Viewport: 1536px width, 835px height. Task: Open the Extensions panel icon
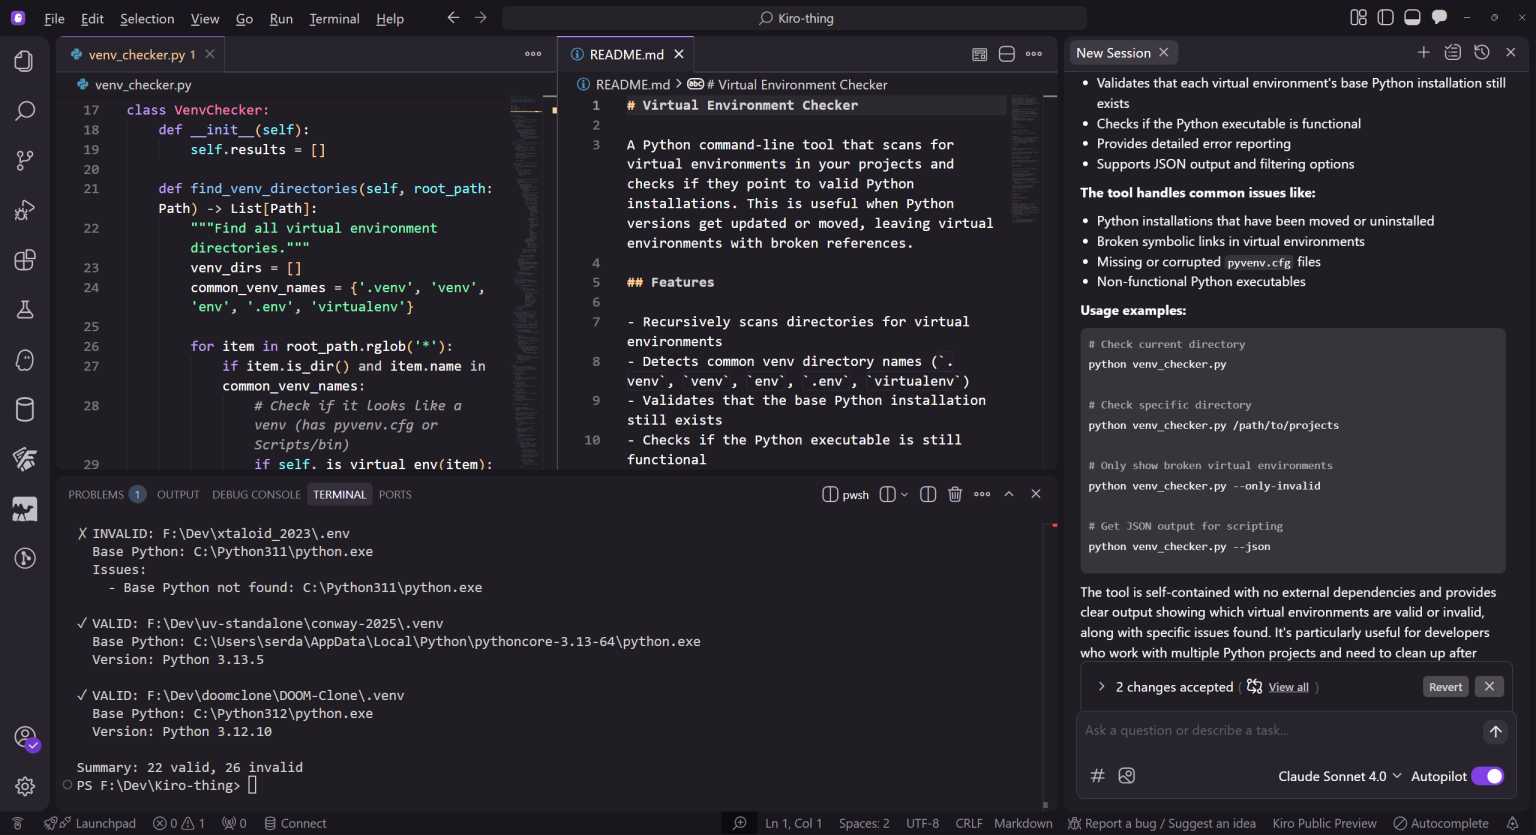[25, 260]
